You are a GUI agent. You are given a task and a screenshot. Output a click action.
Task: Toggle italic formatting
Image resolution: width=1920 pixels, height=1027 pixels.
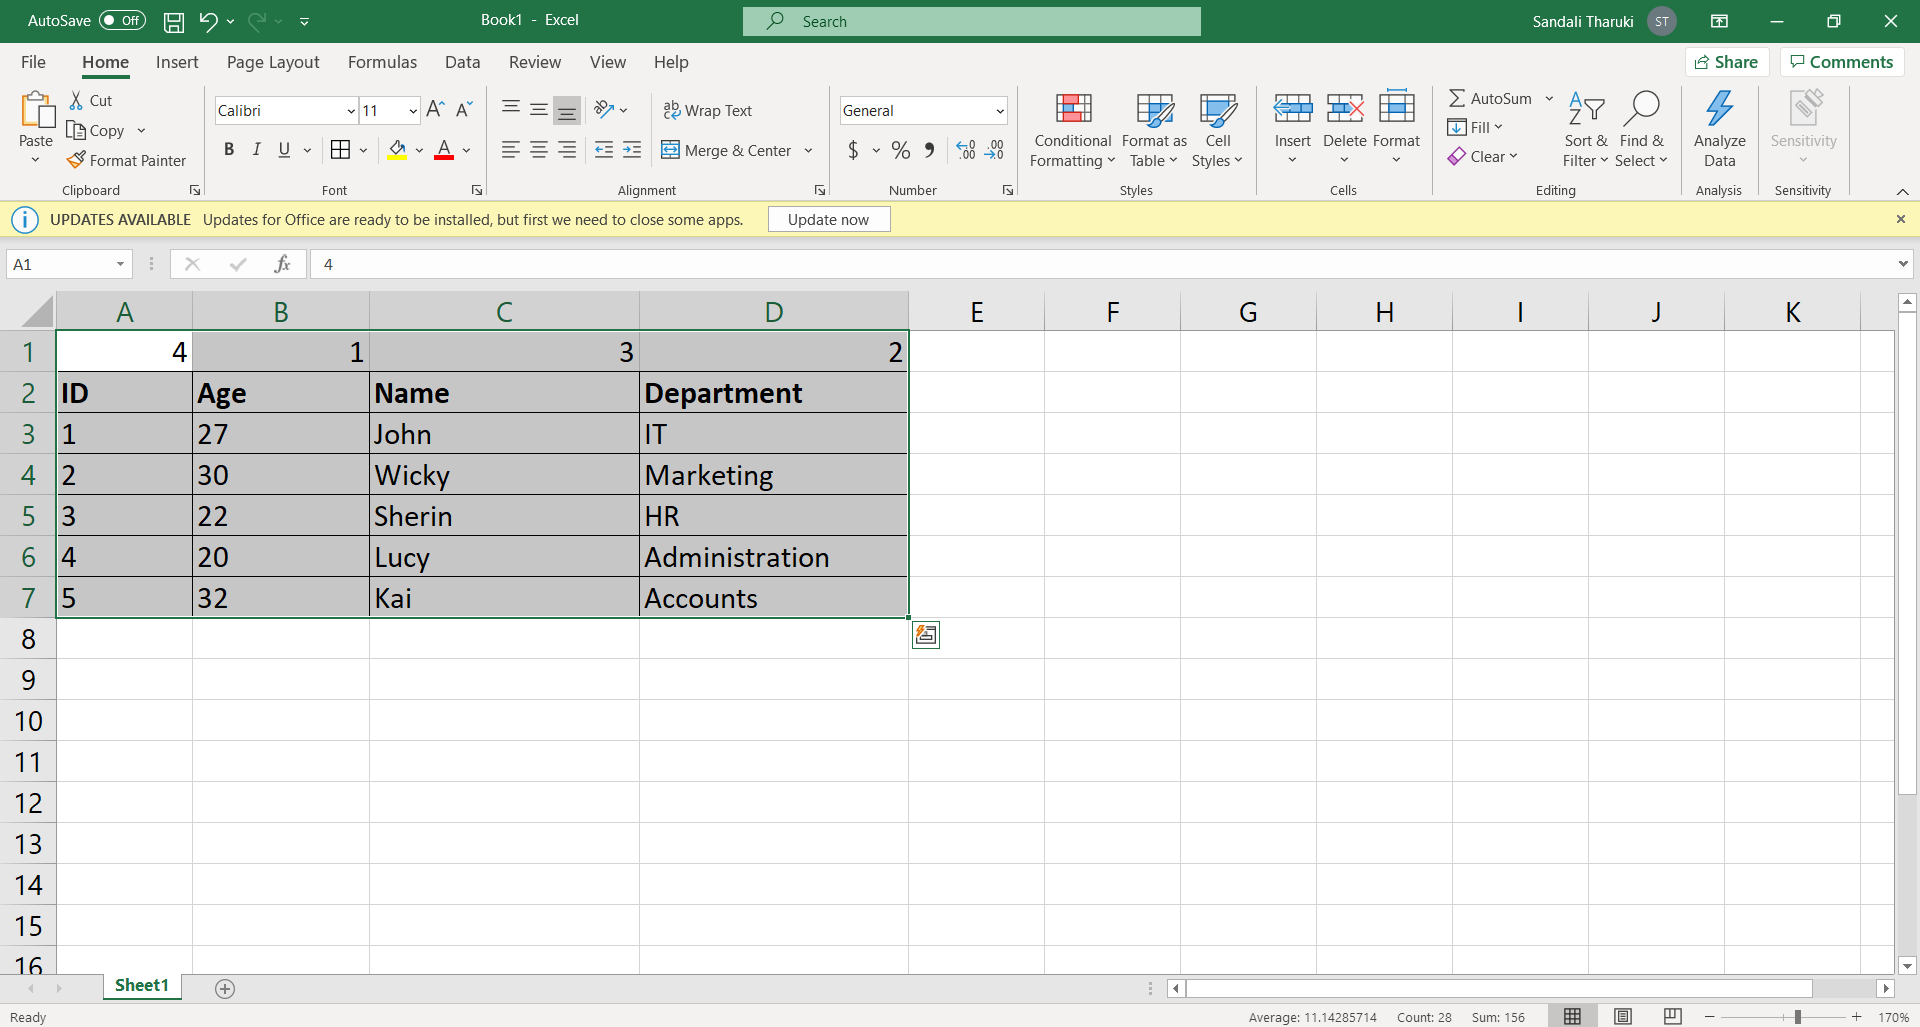coord(256,149)
